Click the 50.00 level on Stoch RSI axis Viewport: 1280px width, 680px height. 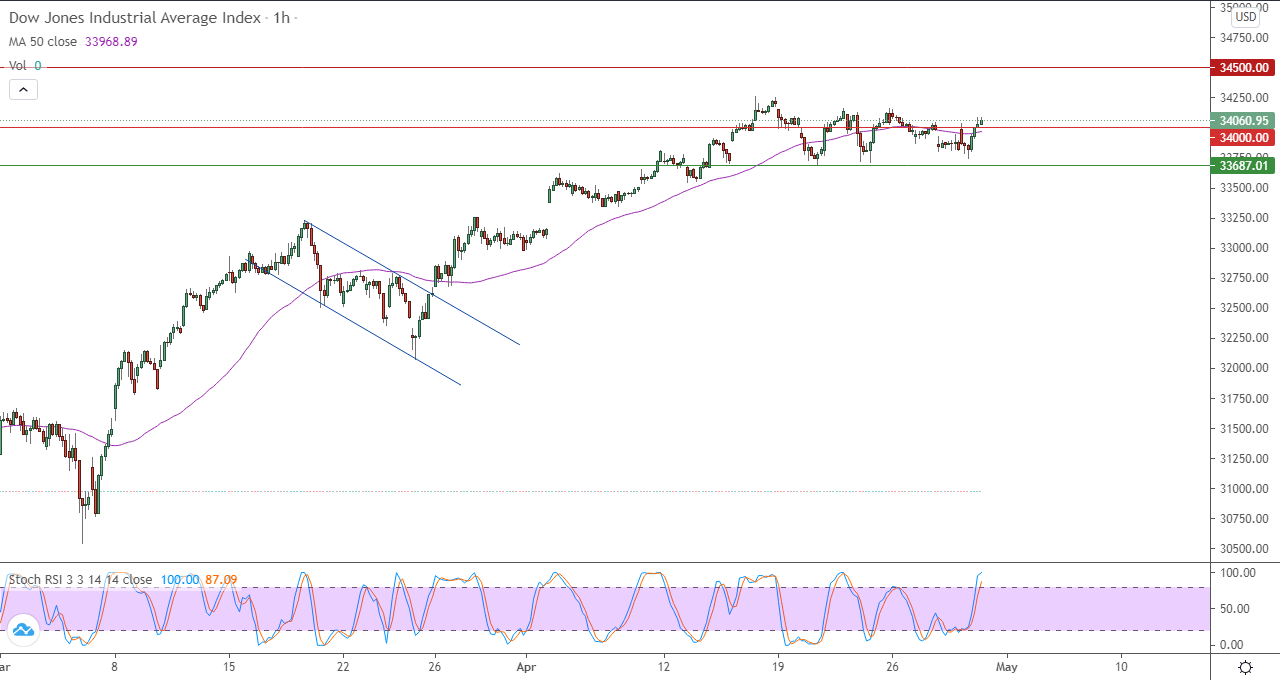click(1234, 608)
